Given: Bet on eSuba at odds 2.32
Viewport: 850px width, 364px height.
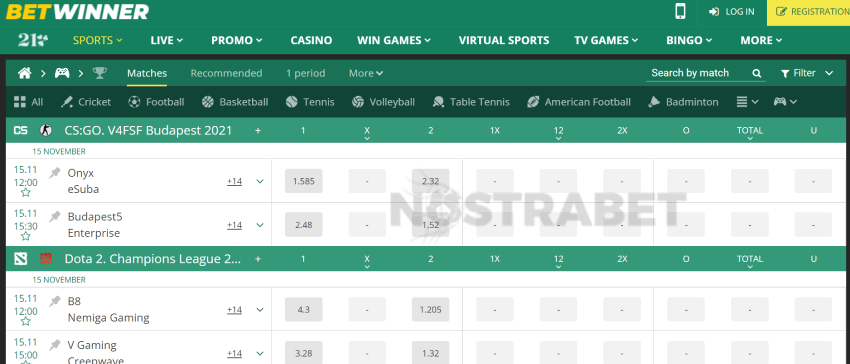Looking at the screenshot, I should point(430,181).
